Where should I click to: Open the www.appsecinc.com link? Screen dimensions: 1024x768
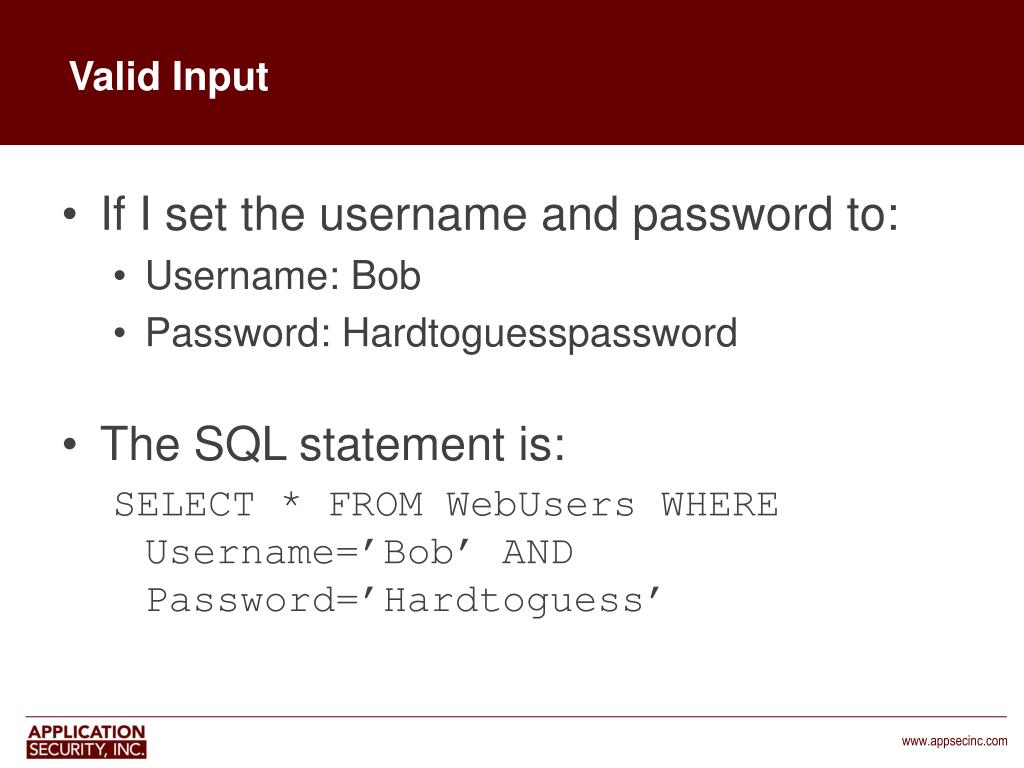tap(954, 741)
